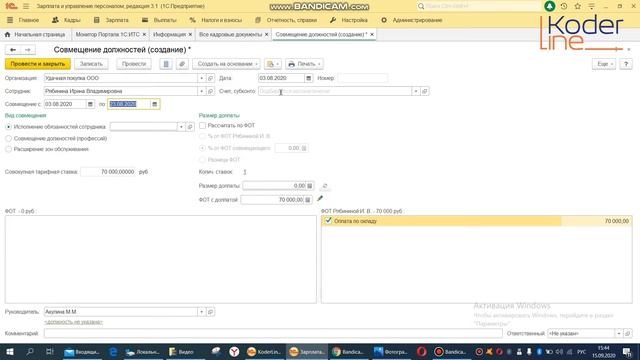Click into the Комментарий field
This screenshot has width=640, height=360.
(273, 333)
